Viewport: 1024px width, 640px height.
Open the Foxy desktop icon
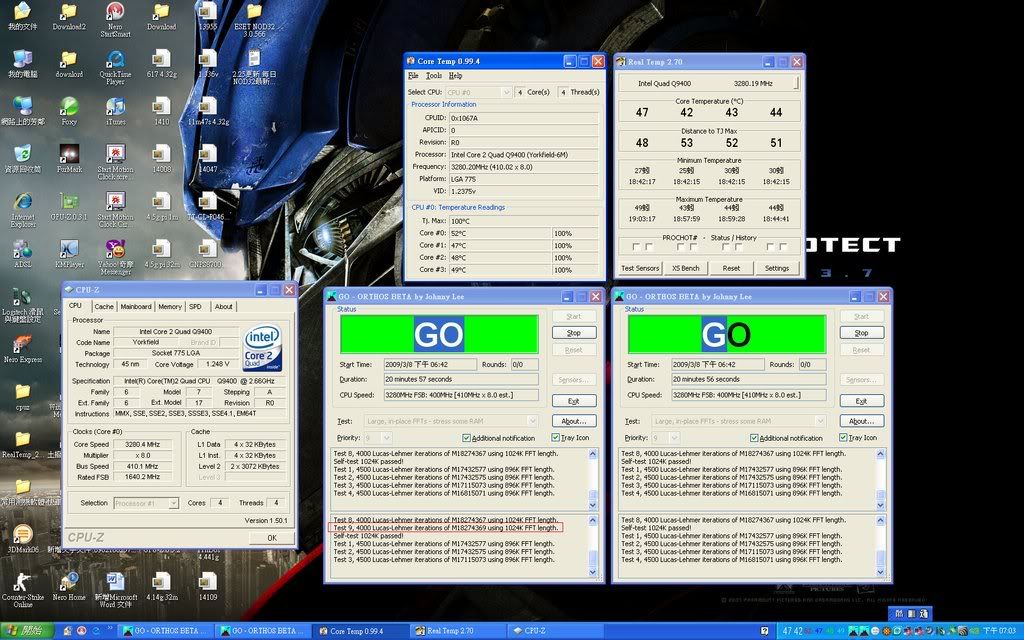click(x=69, y=111)
